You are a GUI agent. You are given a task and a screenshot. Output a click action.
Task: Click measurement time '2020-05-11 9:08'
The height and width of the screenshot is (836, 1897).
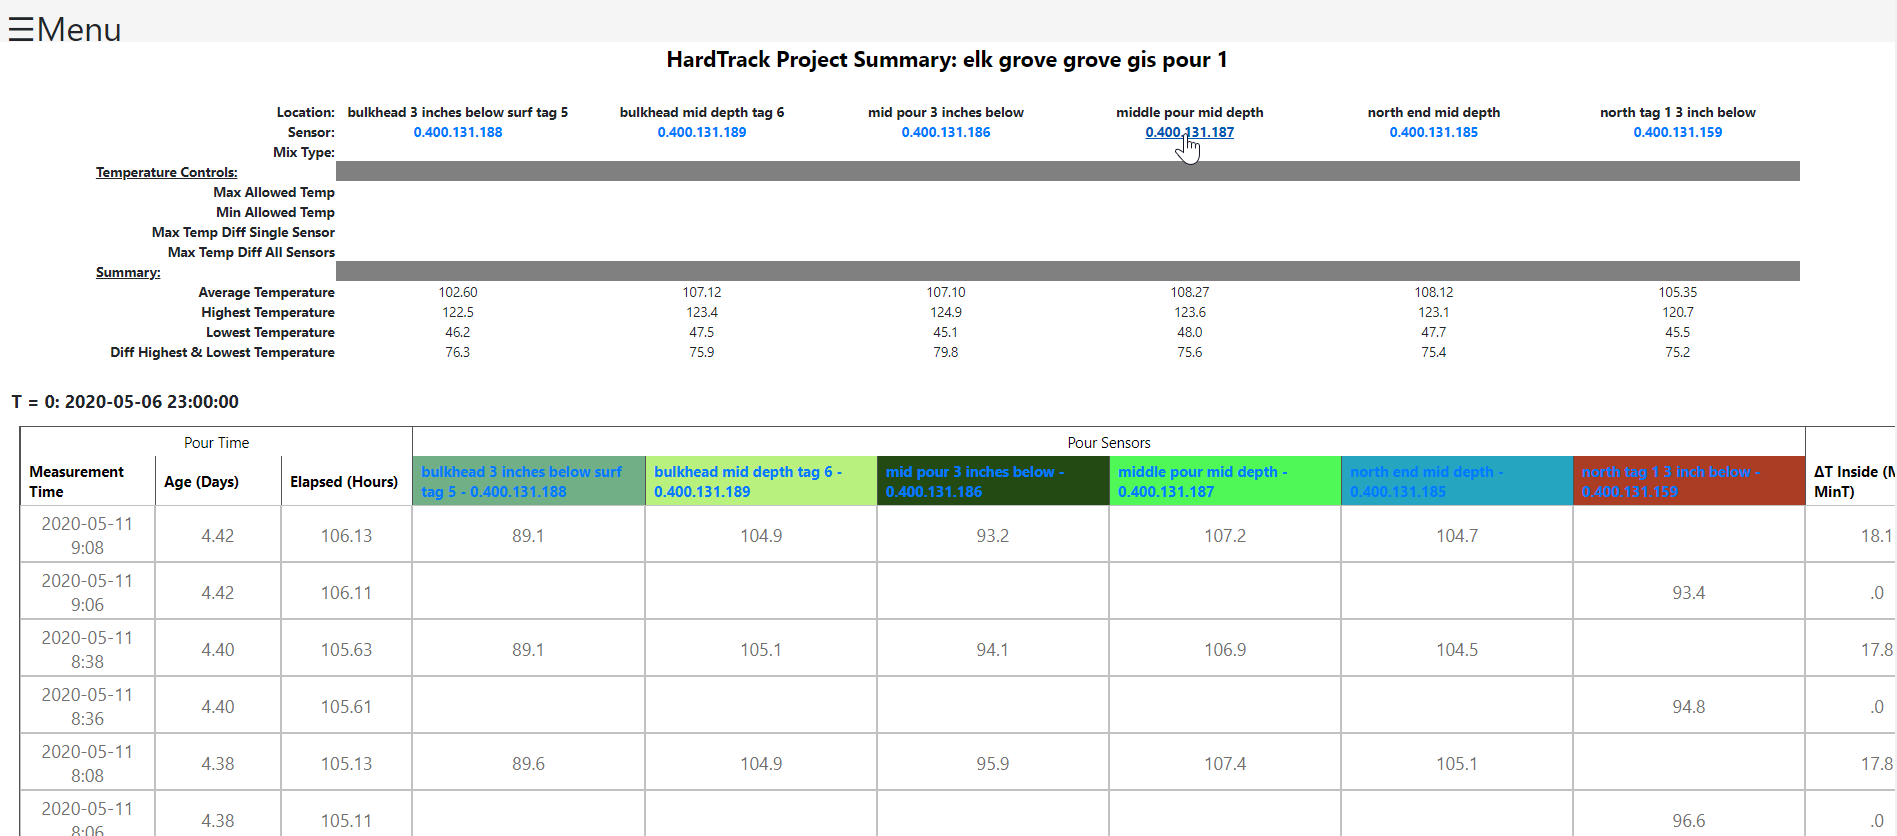87,535
